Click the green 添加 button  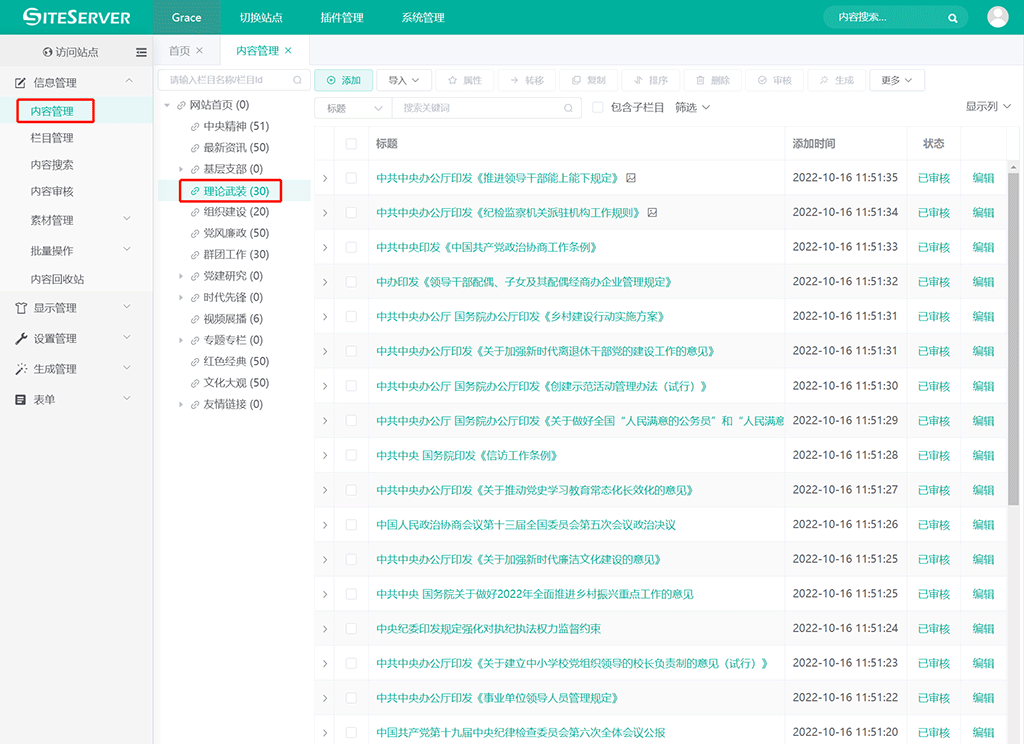coord(343,80)
